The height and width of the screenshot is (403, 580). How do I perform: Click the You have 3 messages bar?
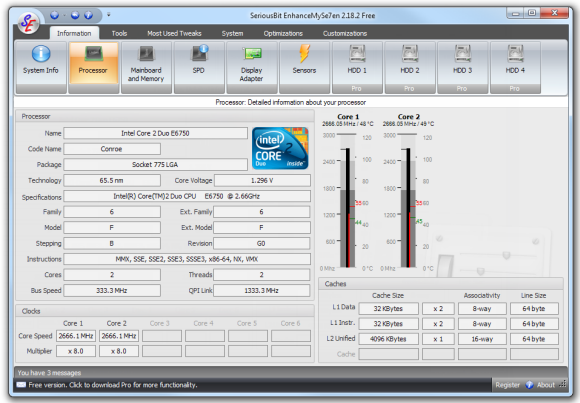point(49,373)
